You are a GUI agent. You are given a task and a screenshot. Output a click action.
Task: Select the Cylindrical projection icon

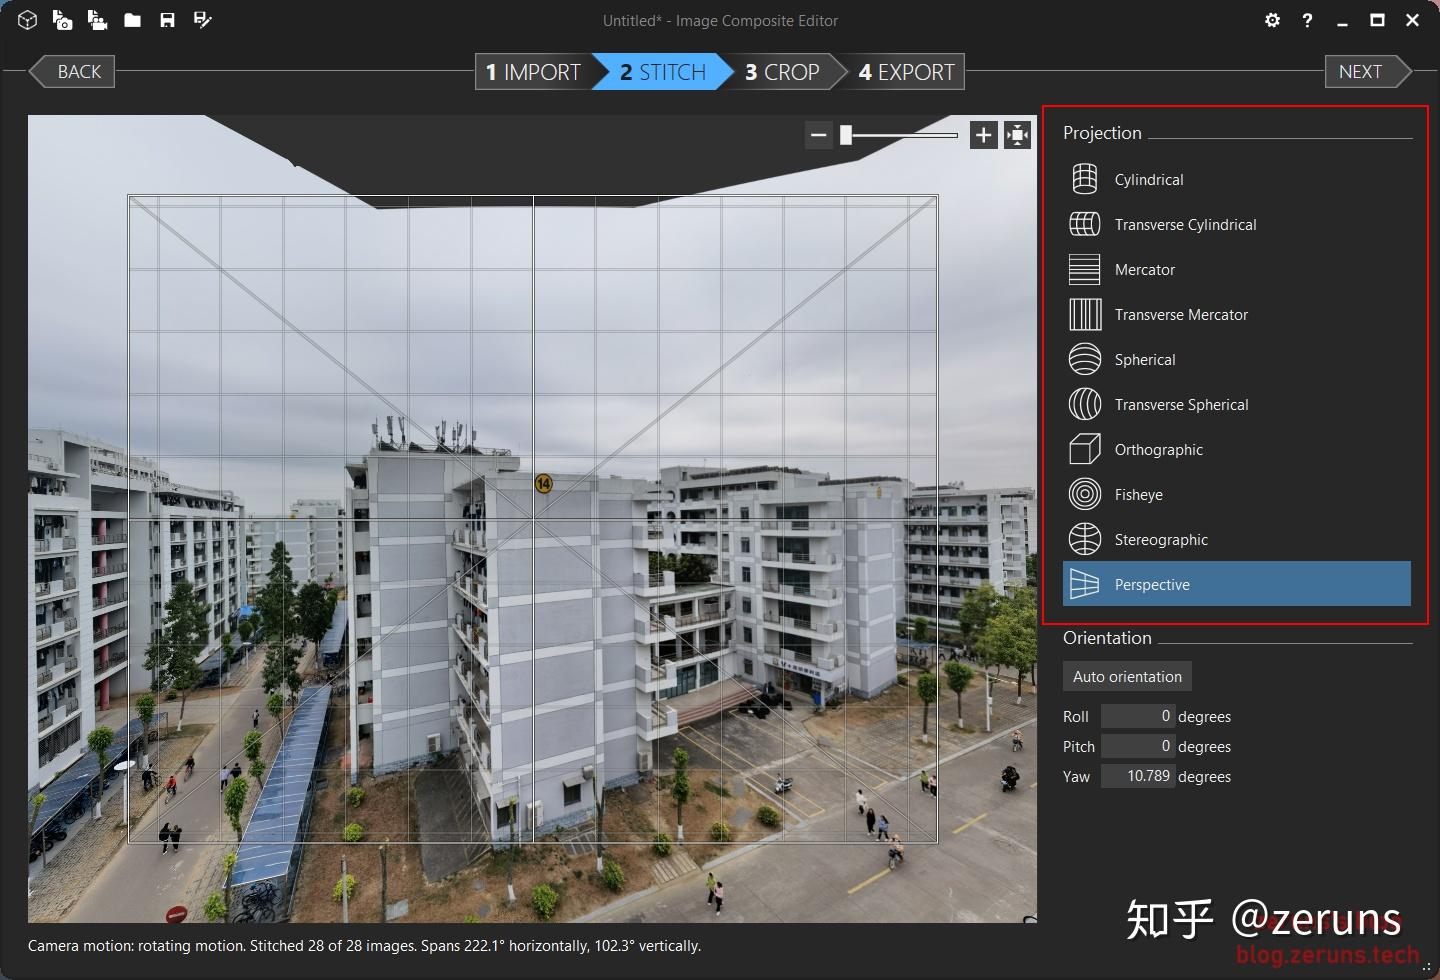[x=1085, y=179]
